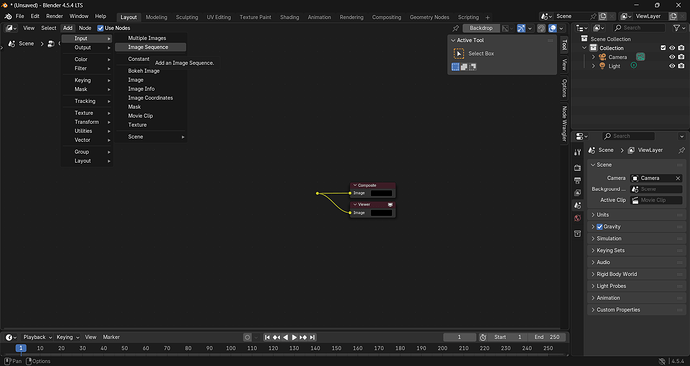Expand the Units panel
690x366 pixels.
tap(636, 215)
